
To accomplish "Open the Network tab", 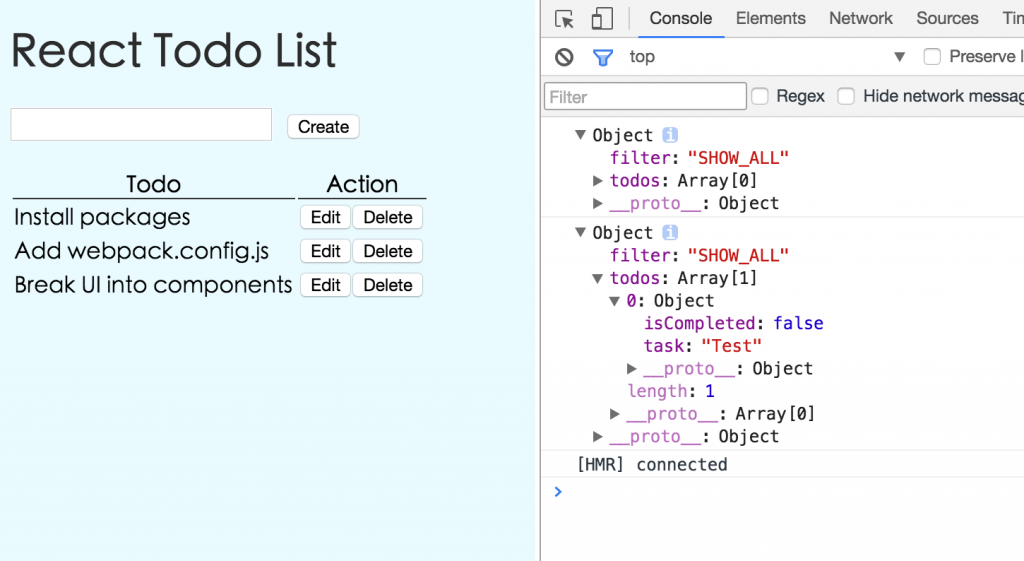I will click(860, 18).
